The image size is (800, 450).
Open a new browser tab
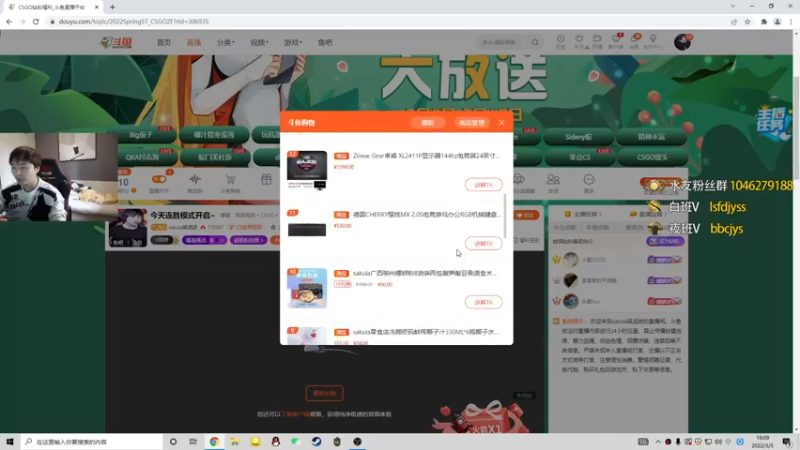(x=112, y=7)
